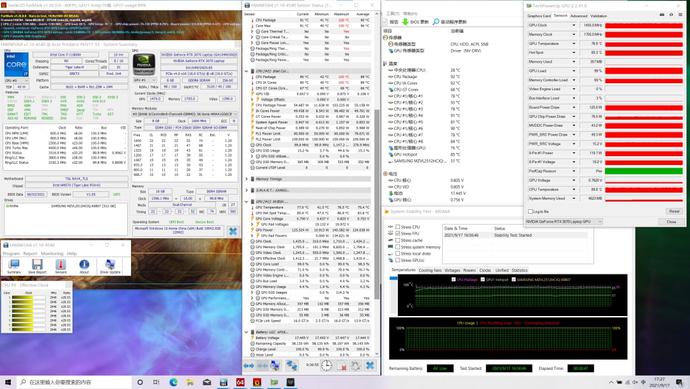Click the Save Report floppy icon
The width and height of the screenshot is (690, 389).
[x=37, y=266]
